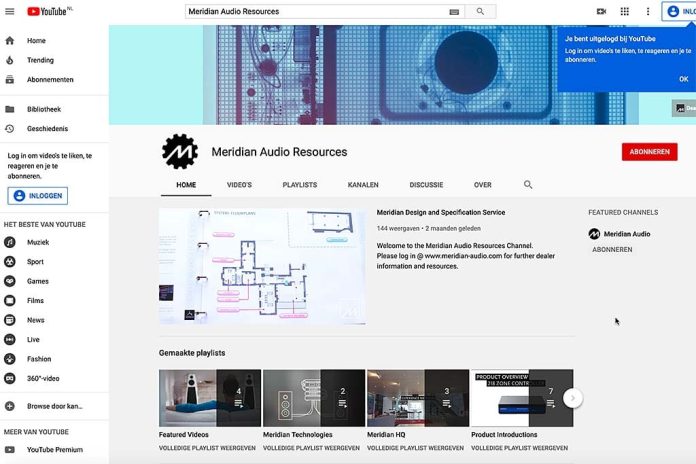View full Product Introductions playlist link
The height and width of the screenshot is (464, 696).
point(519,448)
